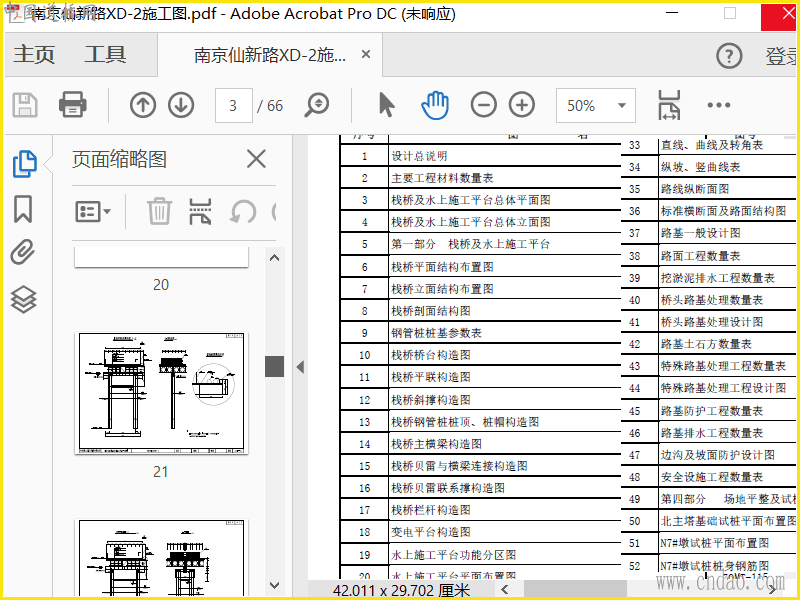The height and width of the screenshot is (600, 800).
Task: Click the 设计总说明 row text
Action: pos(419,156)
